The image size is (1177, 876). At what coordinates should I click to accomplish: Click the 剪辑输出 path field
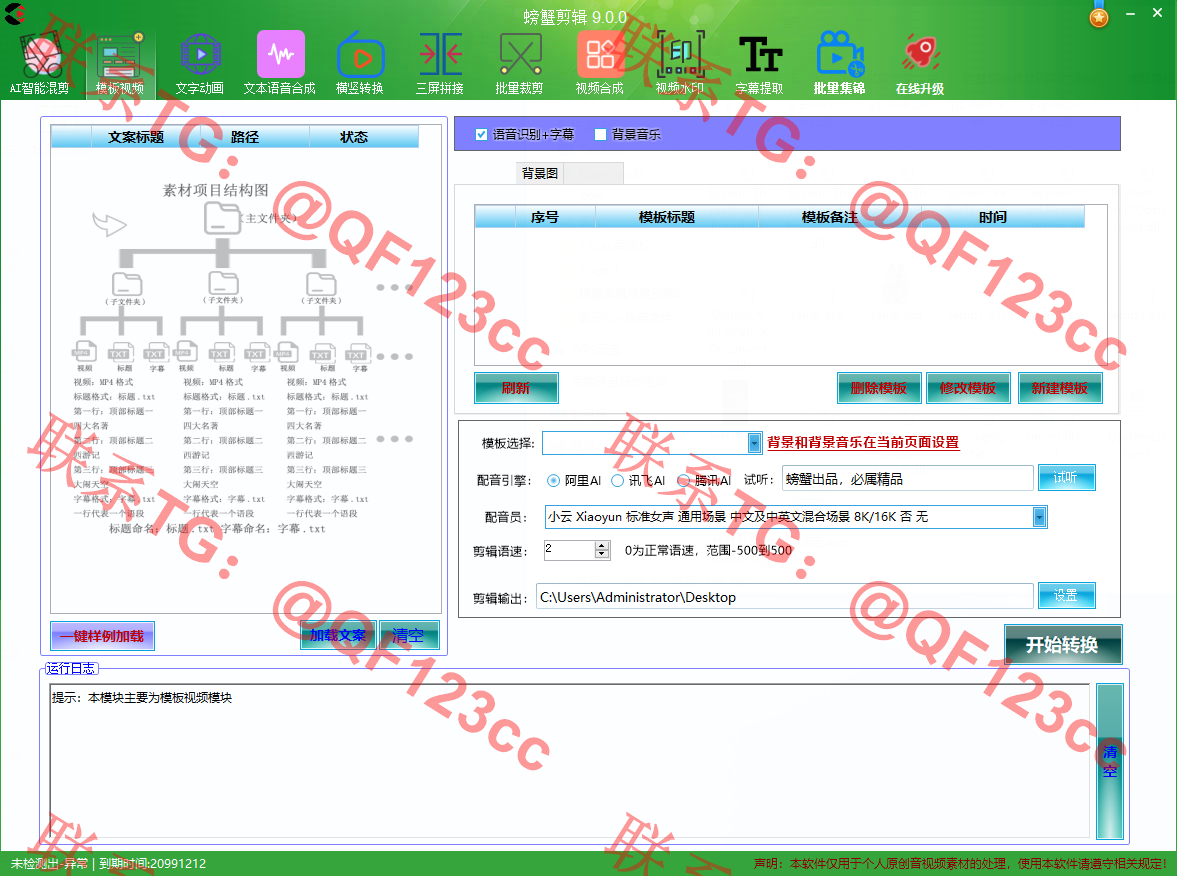click(x=784, y=597)
